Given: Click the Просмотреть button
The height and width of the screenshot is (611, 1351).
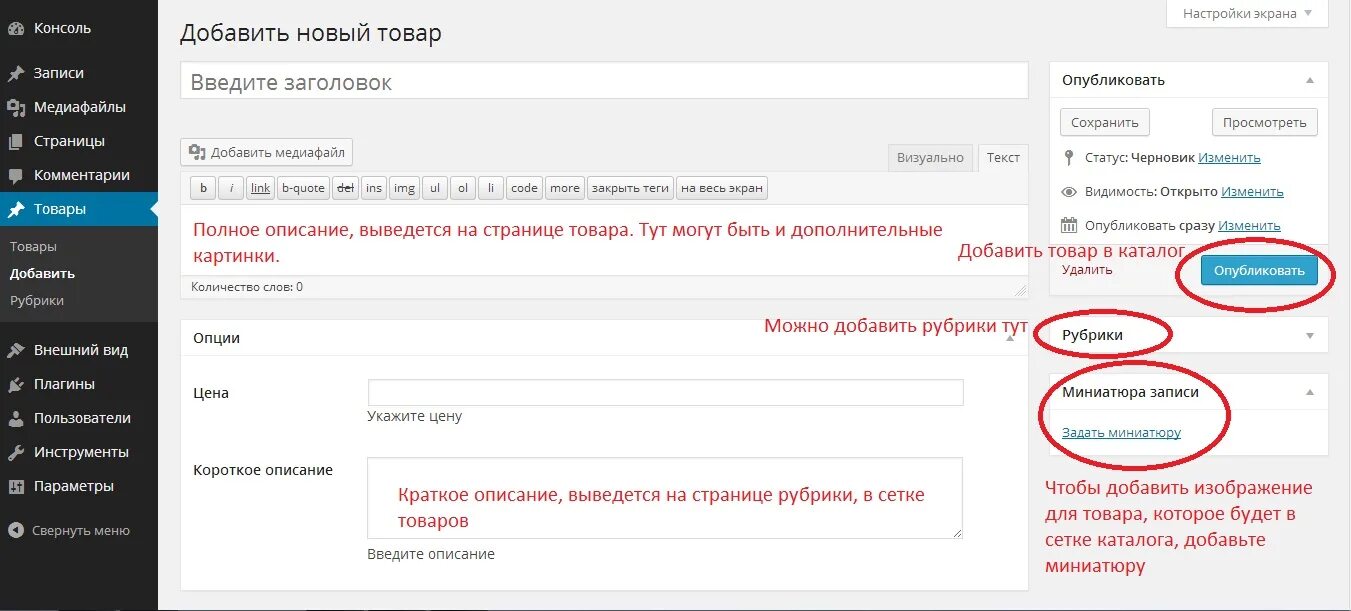Looking at the screenshot, I should click(1265, 122).
